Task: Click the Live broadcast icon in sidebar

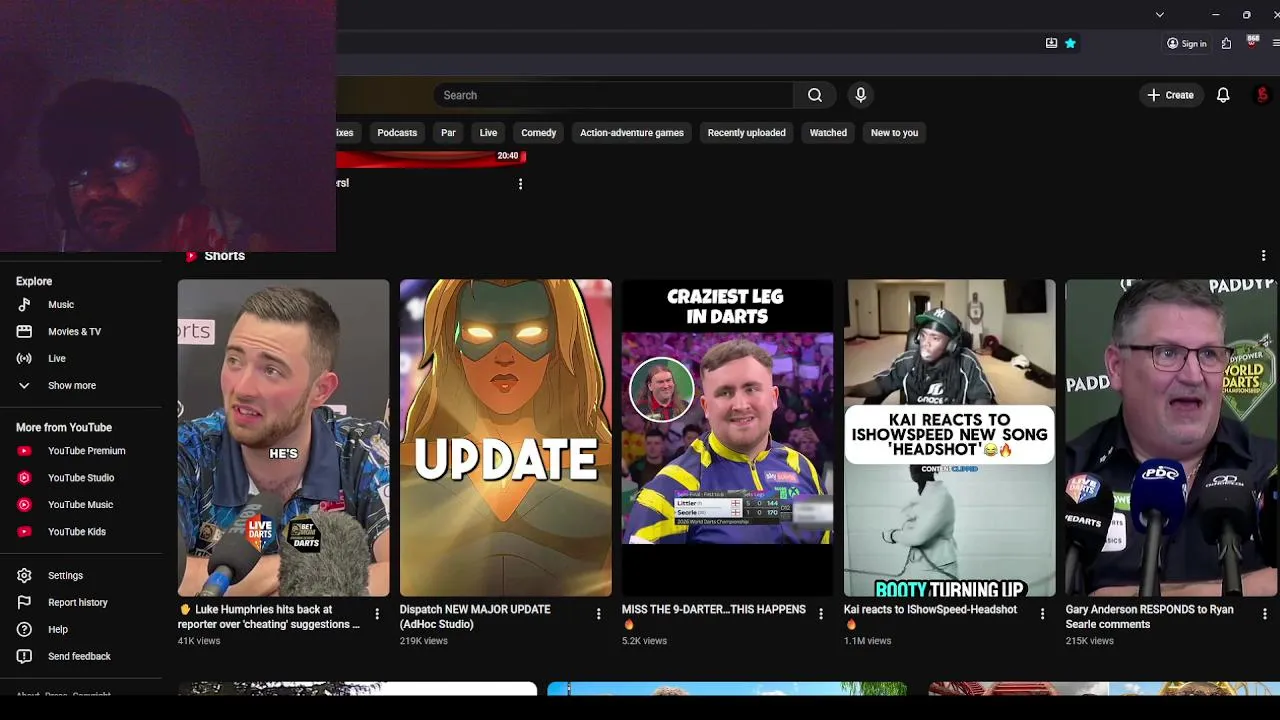Action: [24, 359]
